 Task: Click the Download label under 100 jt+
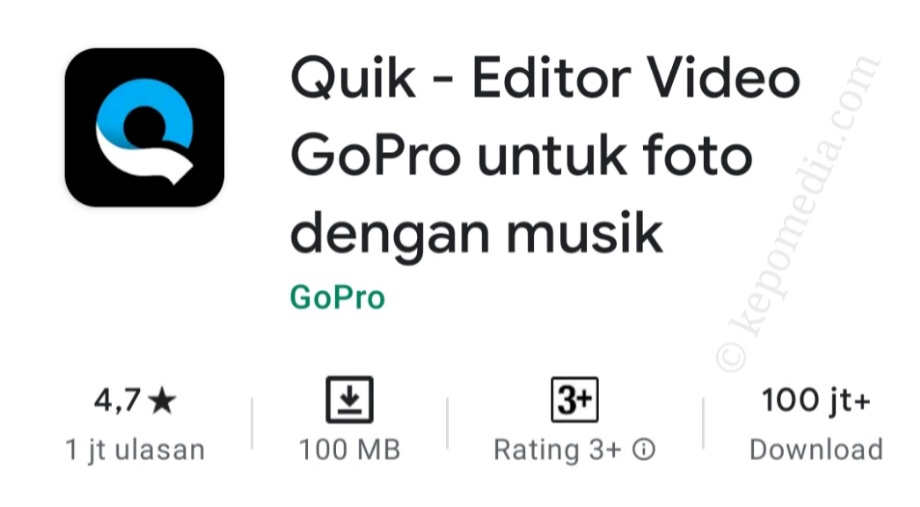pyautogui.click(x=816, y=450)
